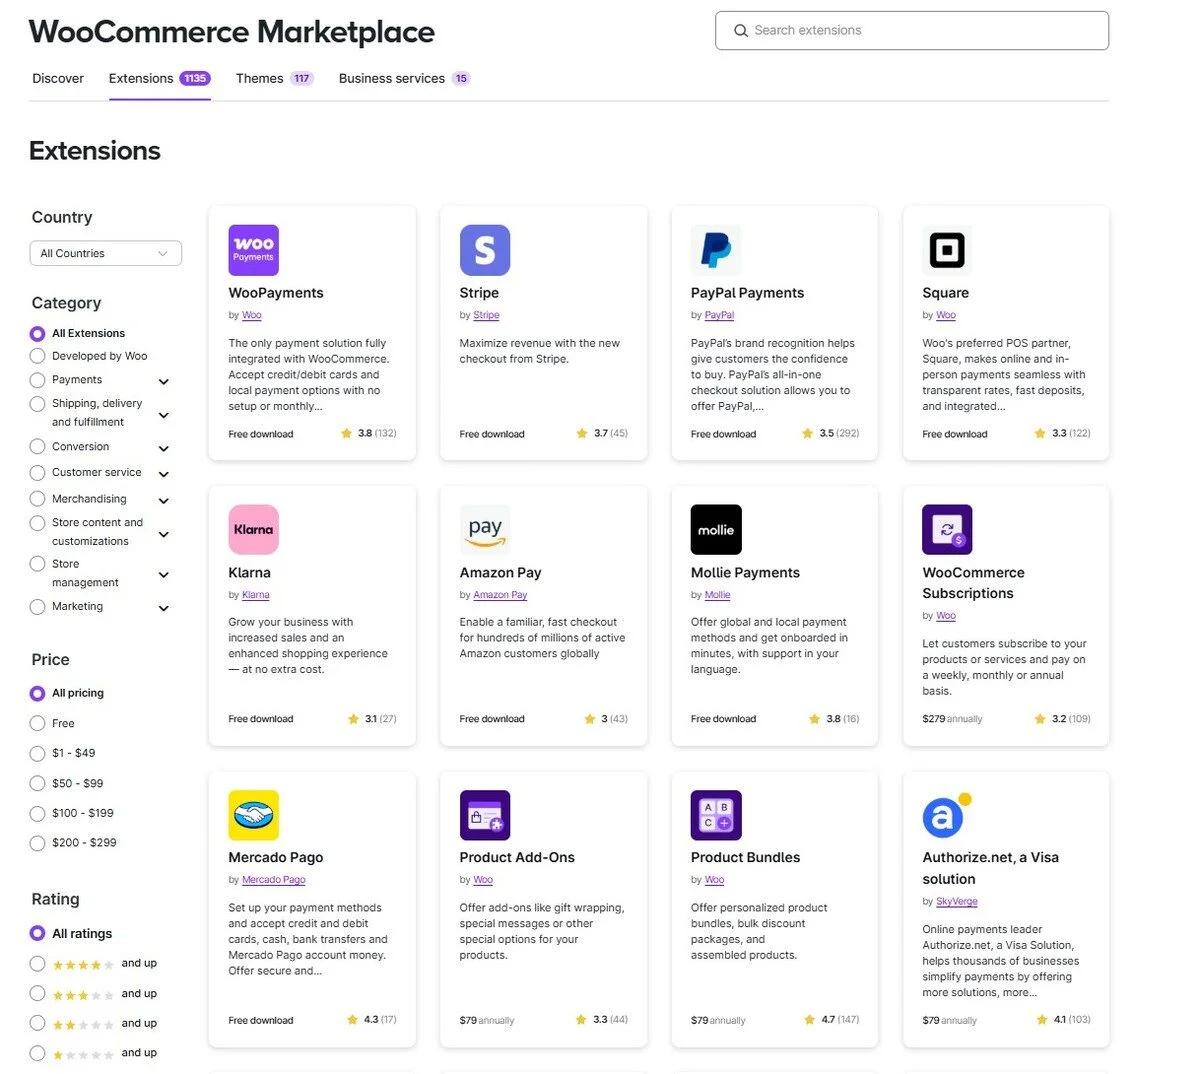Click the Square logo icon
This screenshot has height=1074, width=1200.
pyautogui.click(x=947, y=250)
